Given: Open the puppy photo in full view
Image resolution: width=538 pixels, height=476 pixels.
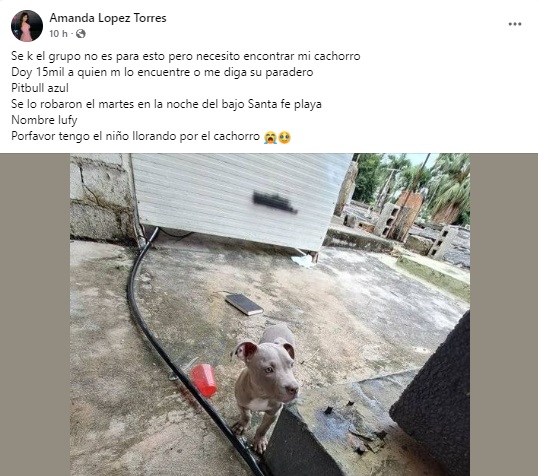Looking at the screenshot, I should [270, 314].
